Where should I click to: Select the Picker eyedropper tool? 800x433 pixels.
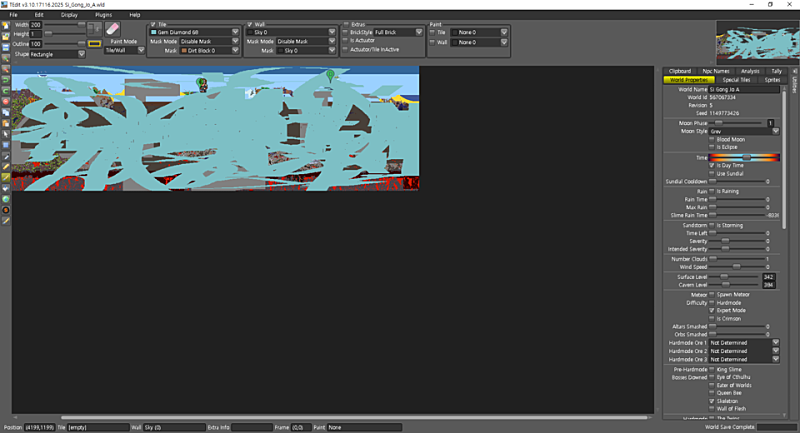click(6, 156)
